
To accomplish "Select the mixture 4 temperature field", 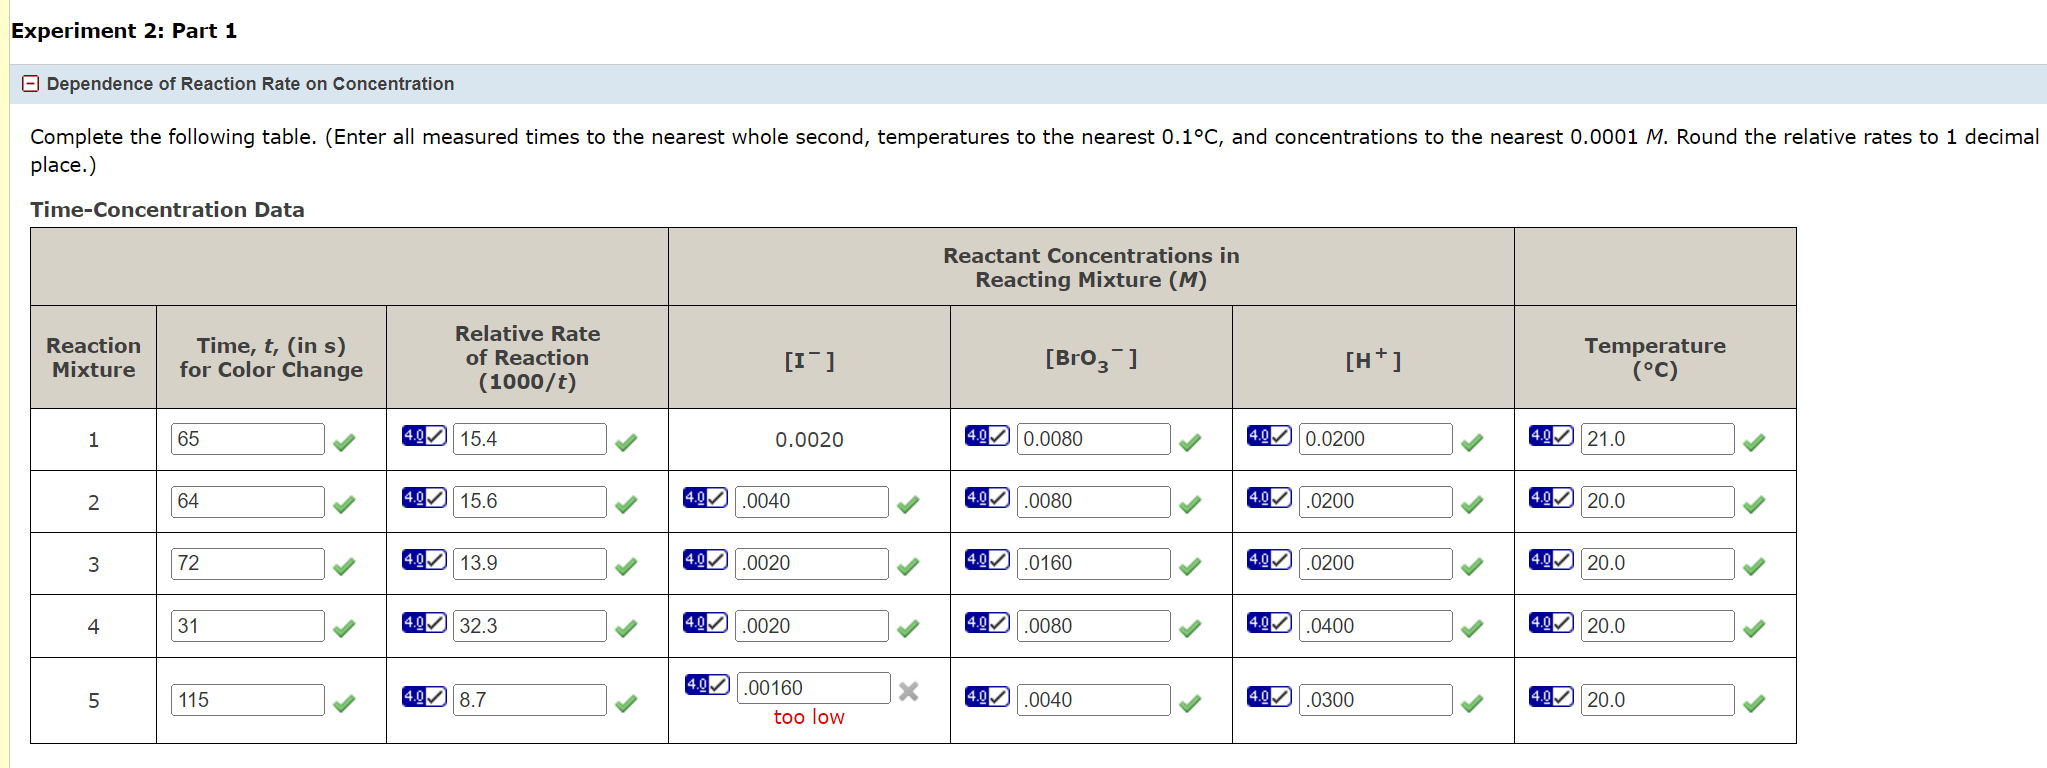I will (x=1658, y=626).
